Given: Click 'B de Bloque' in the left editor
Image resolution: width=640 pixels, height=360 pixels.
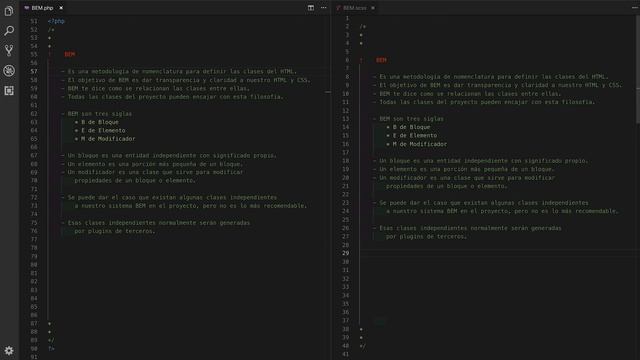Looking at the screenshot, I should (100, 122).
